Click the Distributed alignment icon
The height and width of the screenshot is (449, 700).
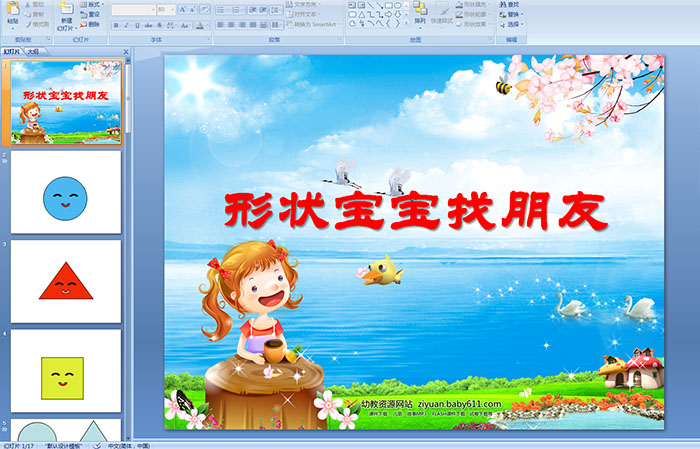click(263, 25)
